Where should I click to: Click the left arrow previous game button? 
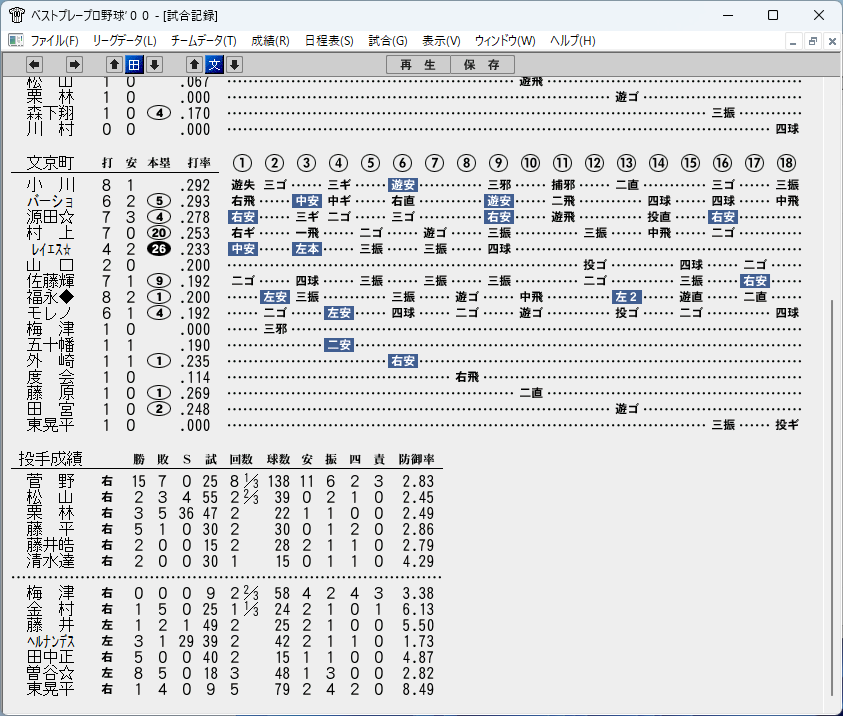pyautogui.click(x=34, y=65)
